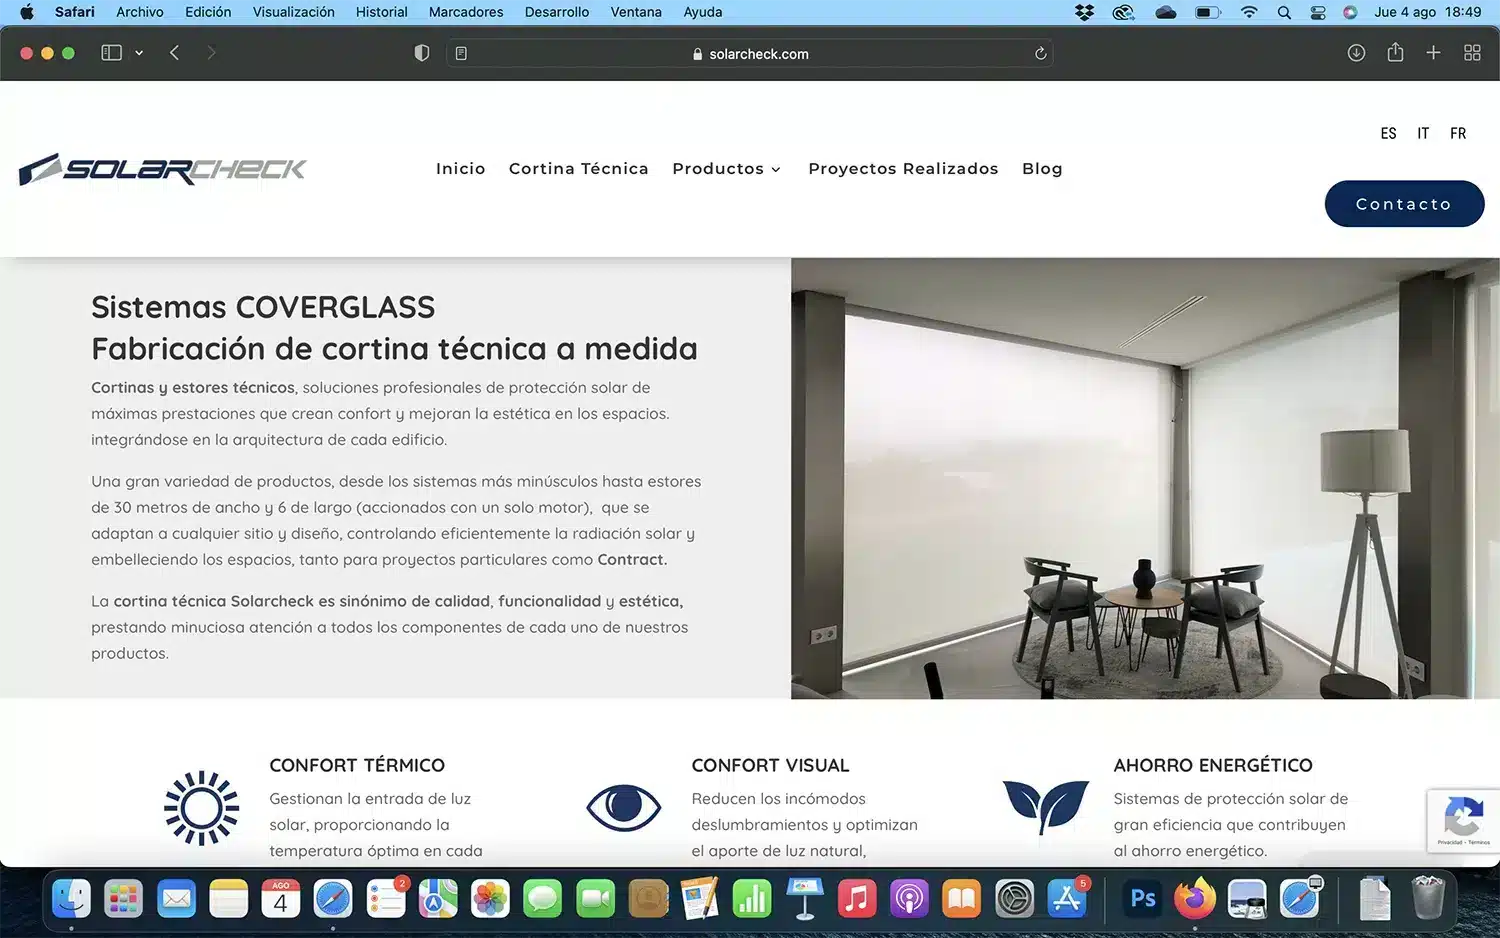
Task: Click the Solarcheck logo
Action: (x=163, y=170)
